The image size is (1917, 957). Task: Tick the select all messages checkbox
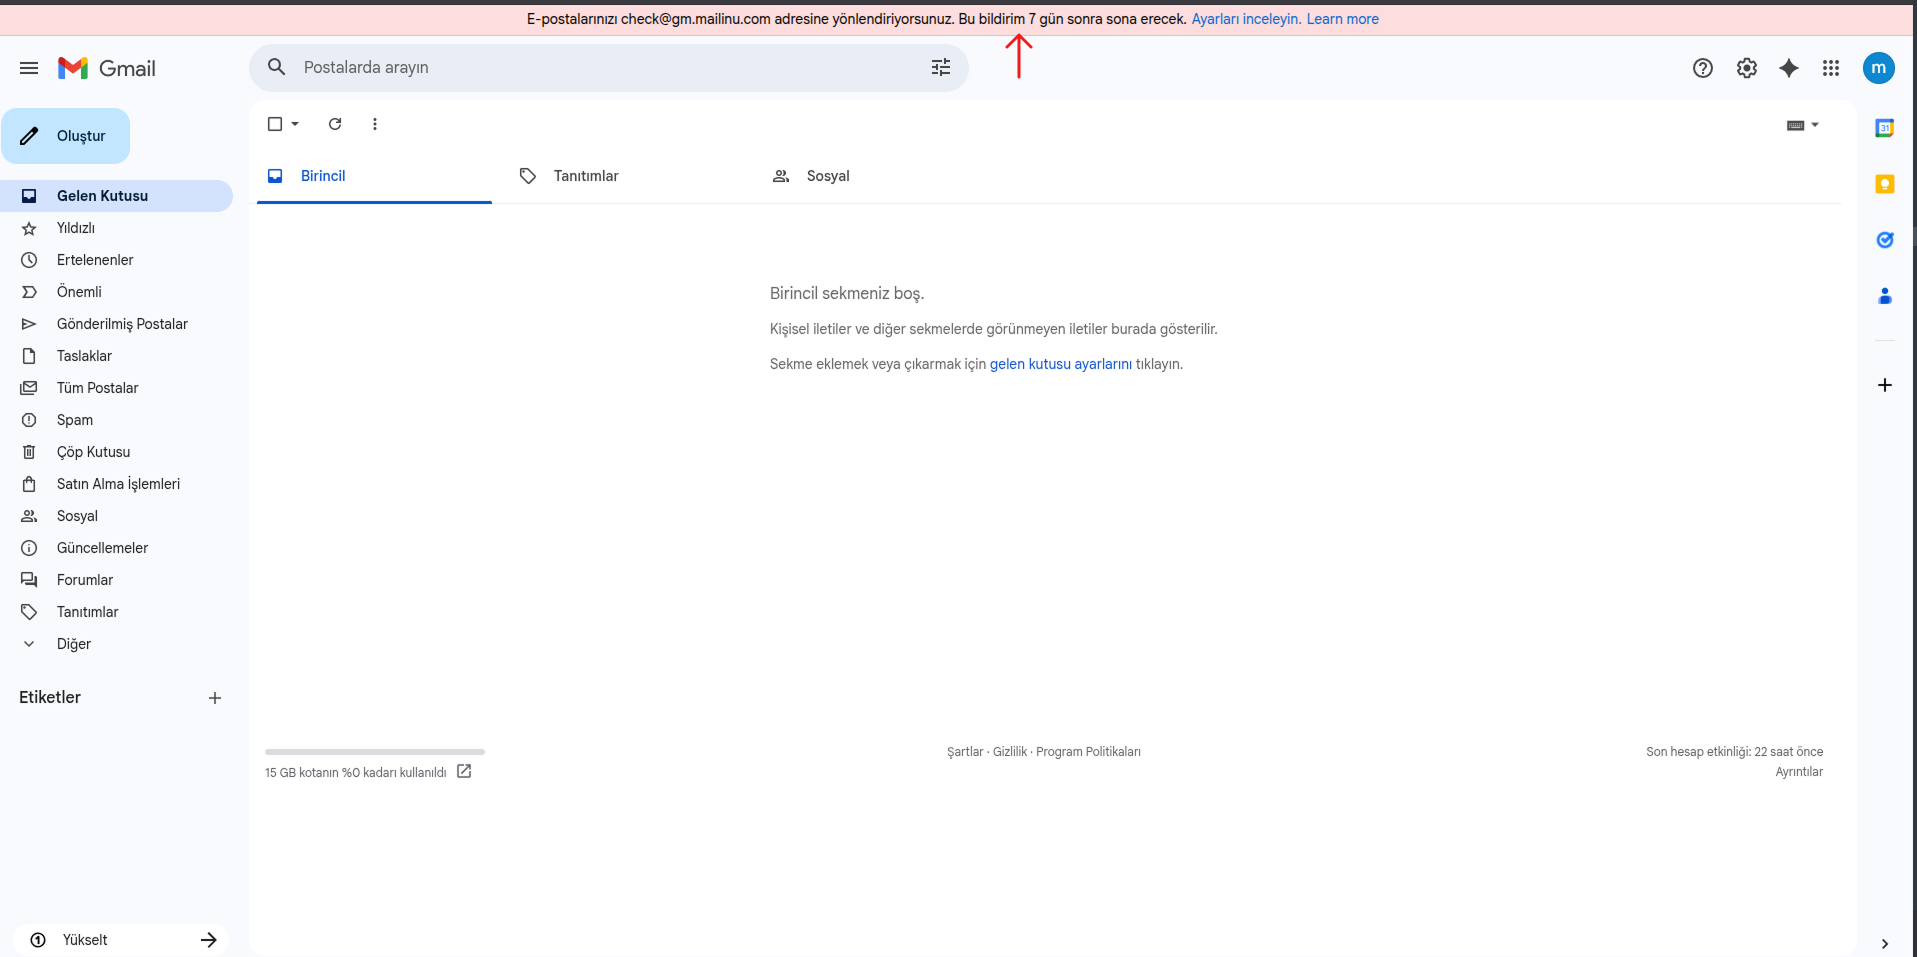(275, 124)
